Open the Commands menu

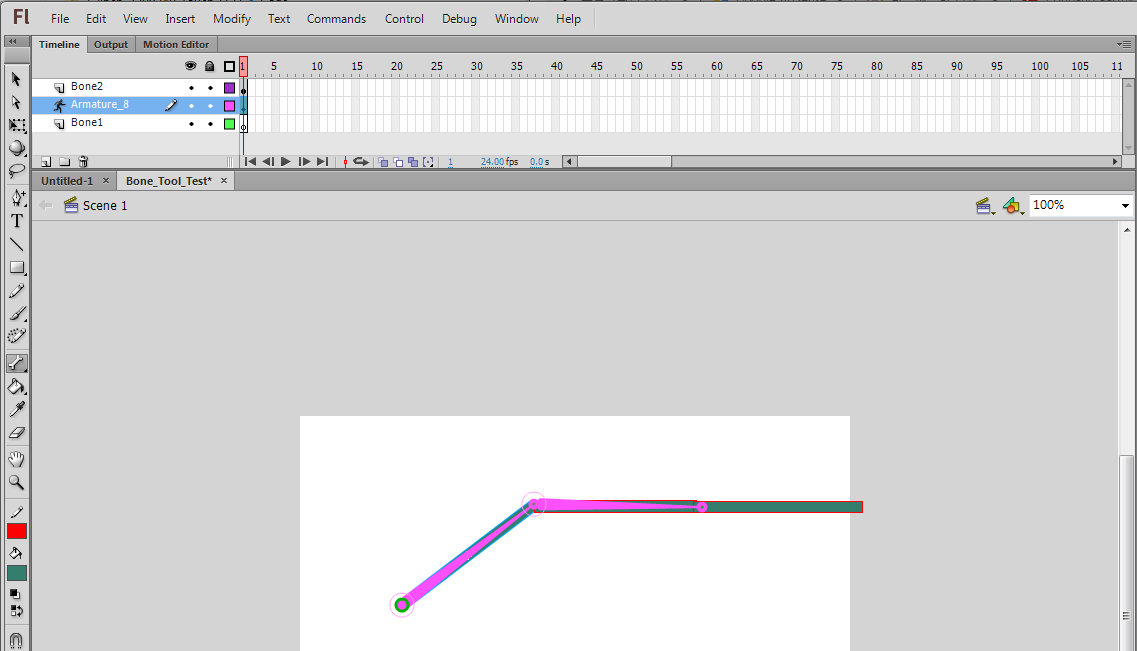[336, 19]
